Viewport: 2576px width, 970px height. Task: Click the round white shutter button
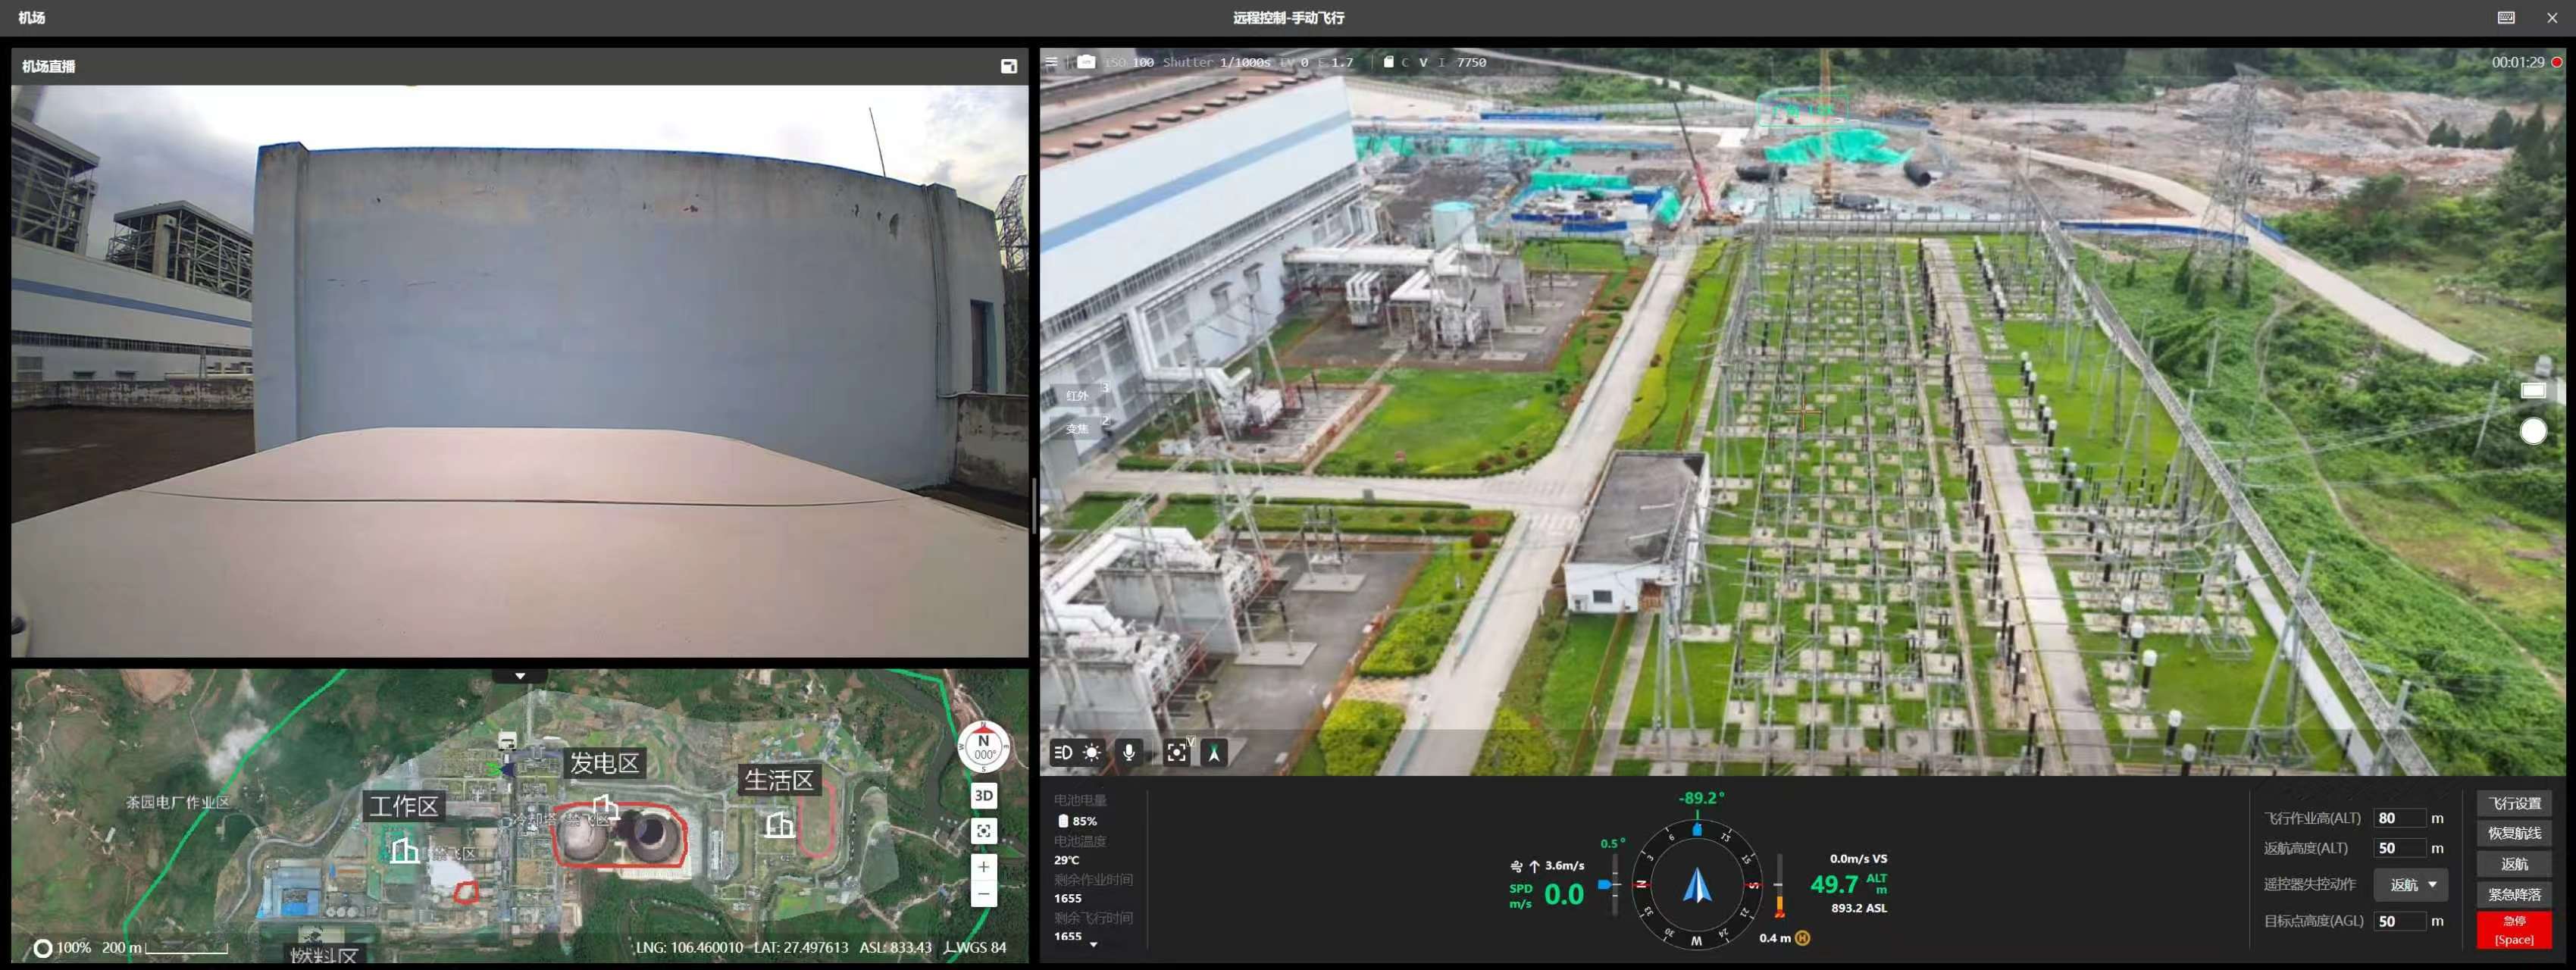click(2533, 431)
